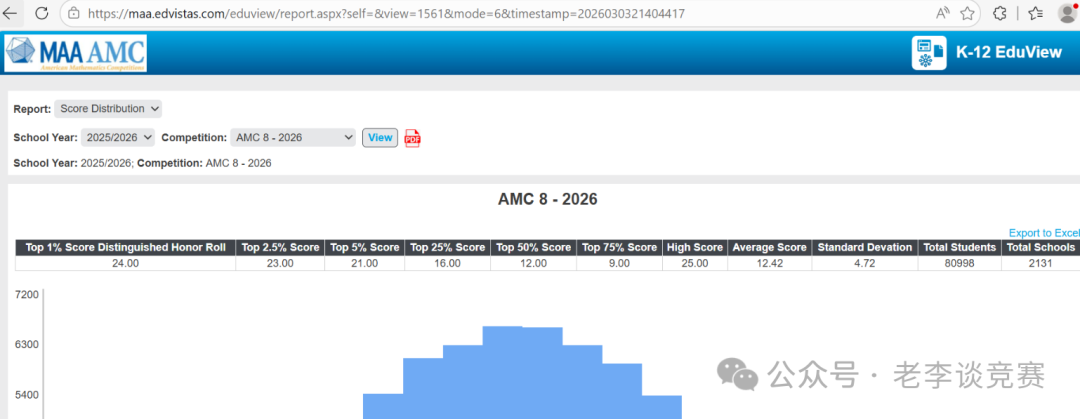Click the MAA AMC logo

[75, 54]
